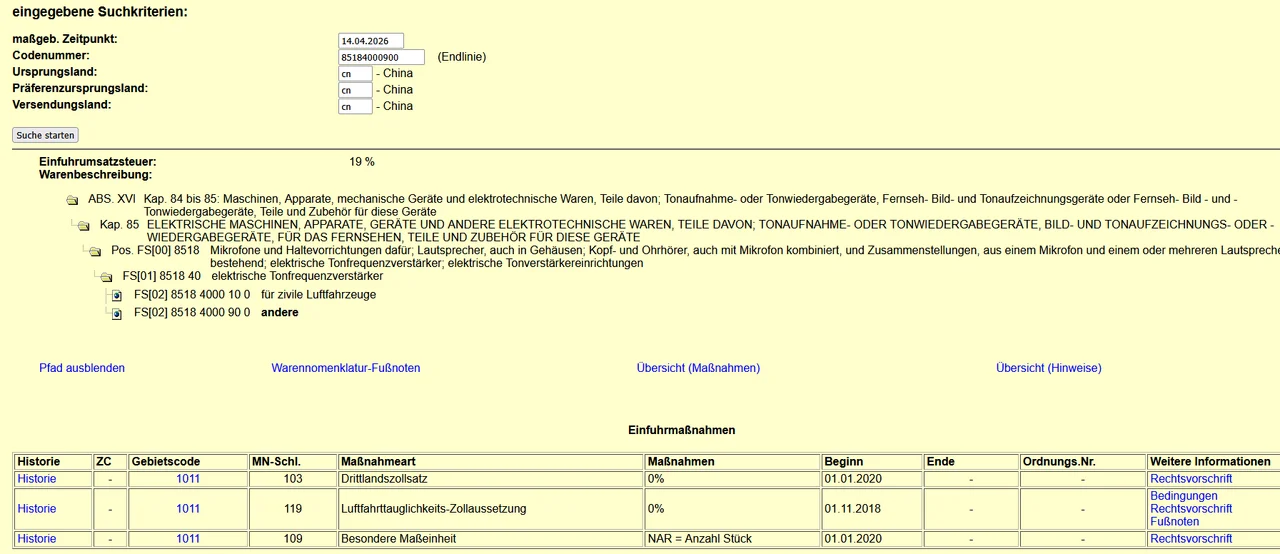Hide path via Pfad ausblenden link
The width and height of the screenshot is (1280, 554).
(82, 368)
